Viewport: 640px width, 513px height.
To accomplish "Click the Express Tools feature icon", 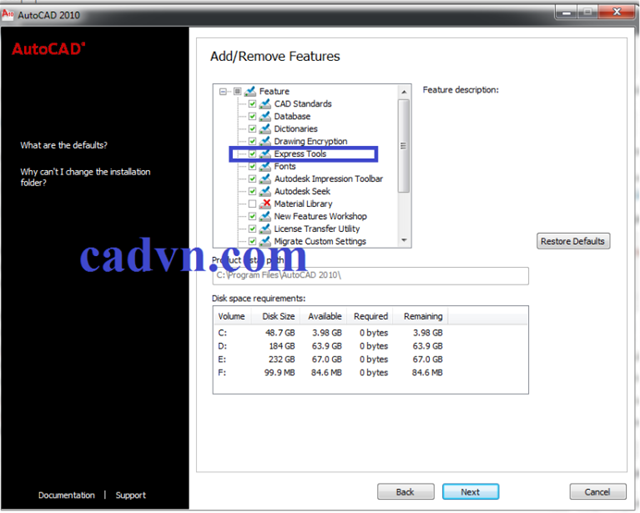I will 265,154.
